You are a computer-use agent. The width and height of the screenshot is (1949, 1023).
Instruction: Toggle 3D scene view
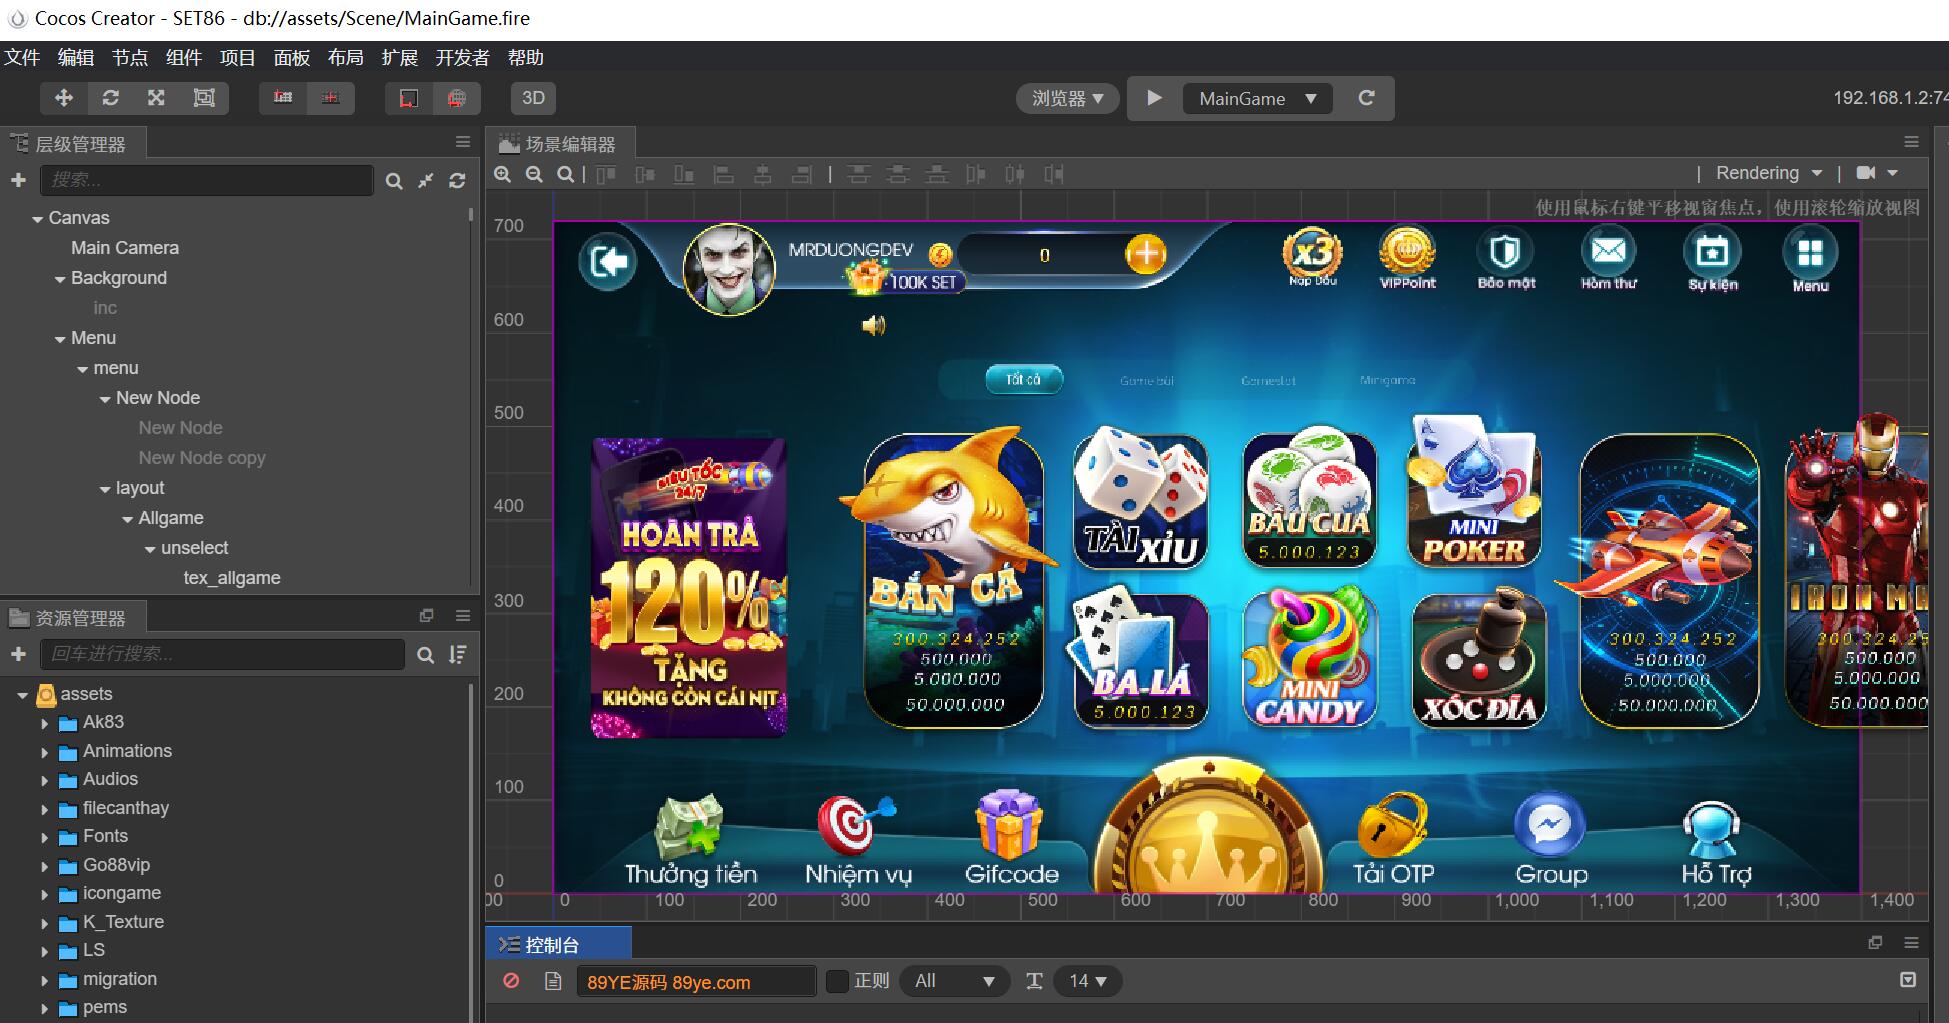click(534, 98)
